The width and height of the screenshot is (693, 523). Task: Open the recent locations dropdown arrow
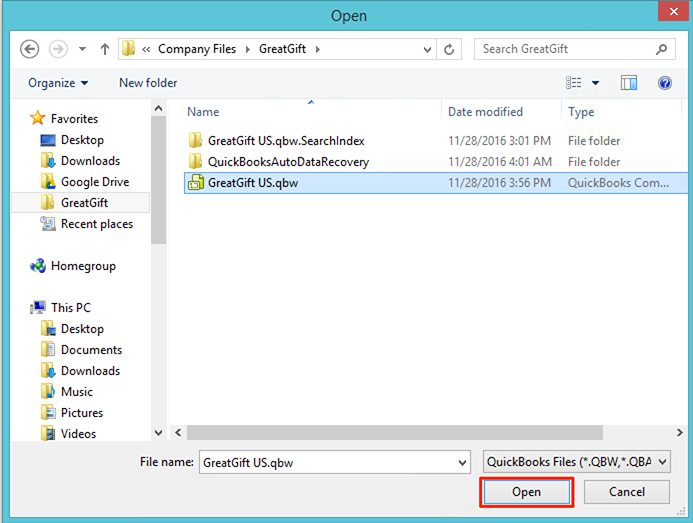click(x=82, y=49)
